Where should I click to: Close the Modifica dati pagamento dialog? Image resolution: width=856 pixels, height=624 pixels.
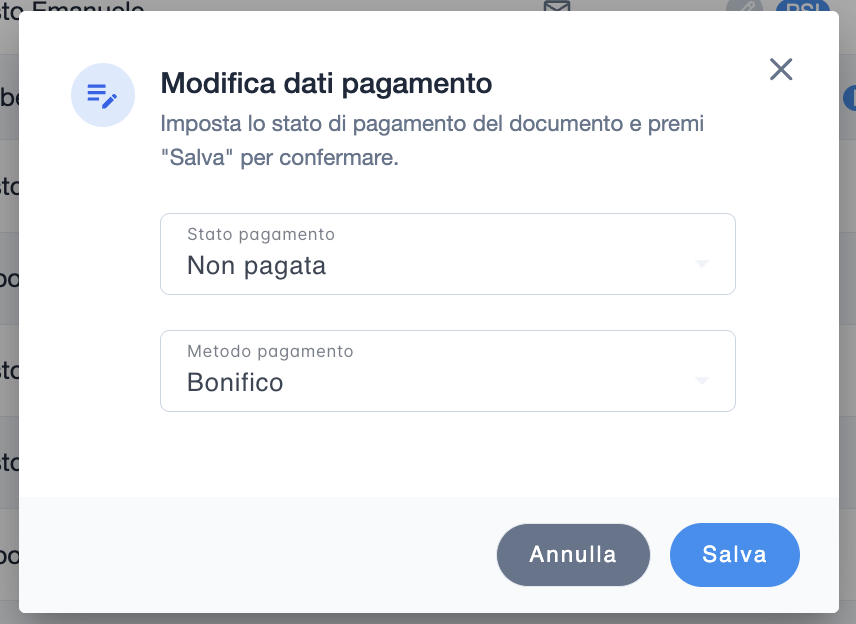pyautogui.click(x=781, y=69)
